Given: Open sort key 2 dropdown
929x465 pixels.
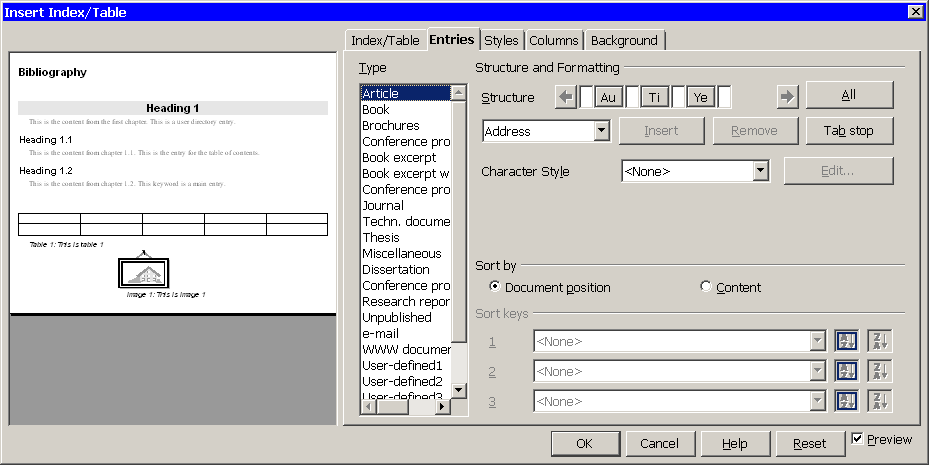Looking at the screenshot, I should tap(818, 371).
